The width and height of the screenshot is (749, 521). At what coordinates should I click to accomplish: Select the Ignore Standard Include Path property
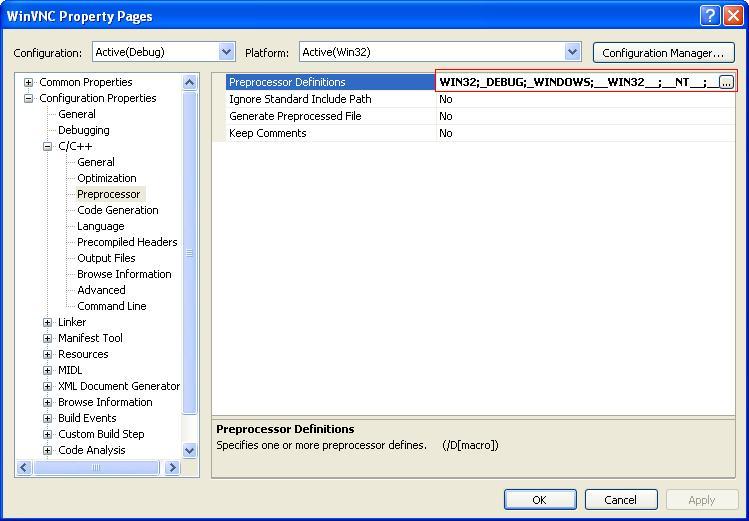point(331,99)
